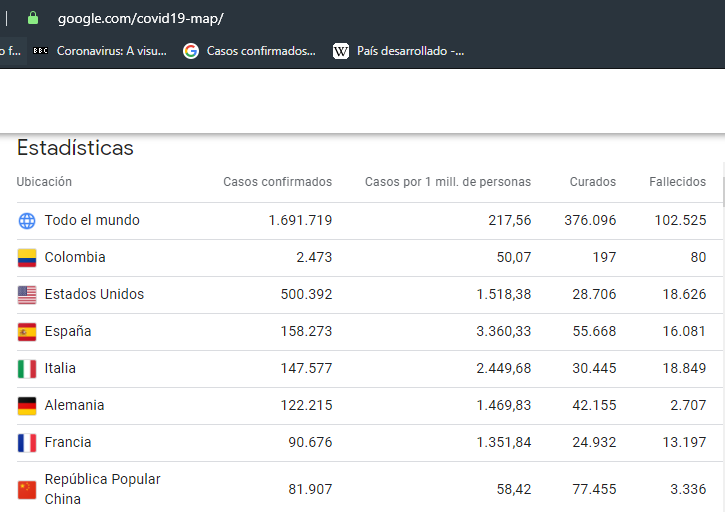Click Alemania deaths value 2.707
Image resolution: width=725 pixels, height=512 pixels.
688,405
